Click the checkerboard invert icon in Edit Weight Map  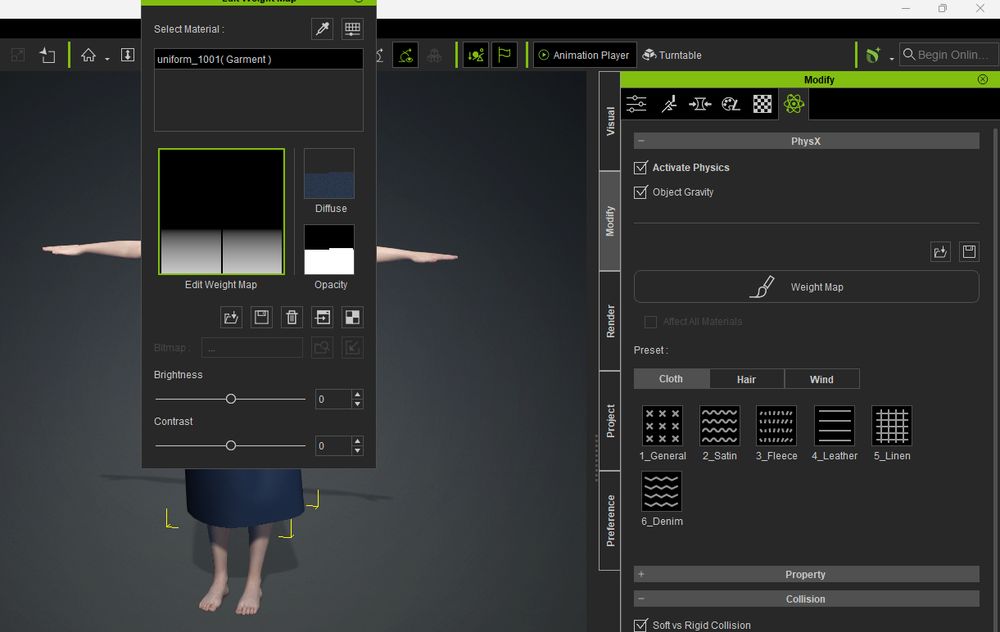(352, 317)
